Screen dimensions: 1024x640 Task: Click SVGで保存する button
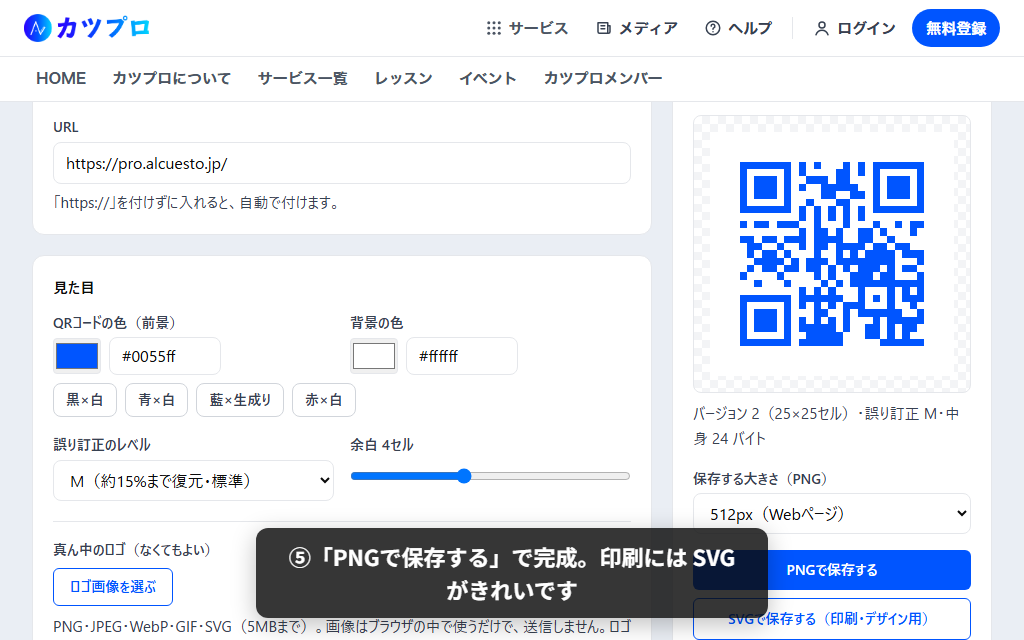click(831, 618)
